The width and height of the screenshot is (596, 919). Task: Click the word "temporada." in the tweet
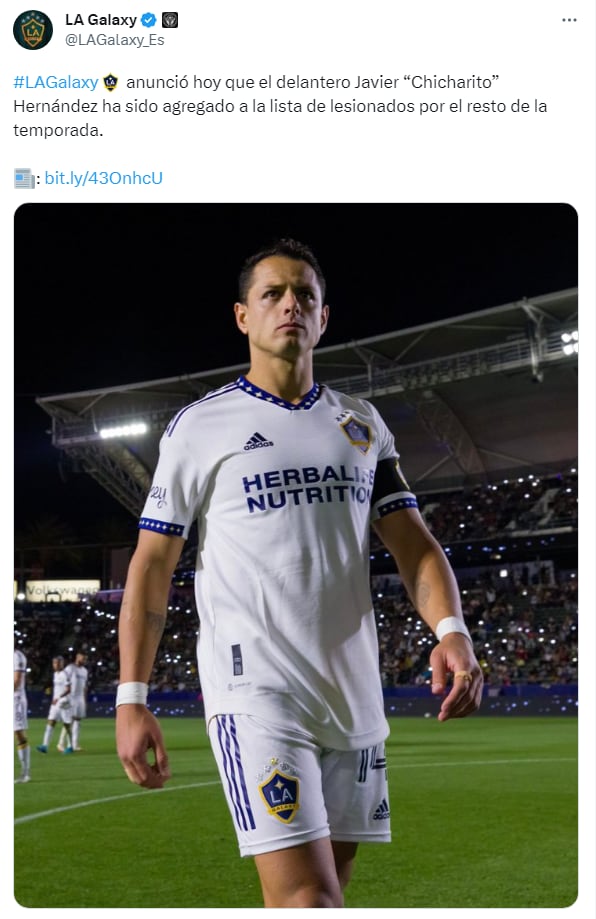pos(58,130)
